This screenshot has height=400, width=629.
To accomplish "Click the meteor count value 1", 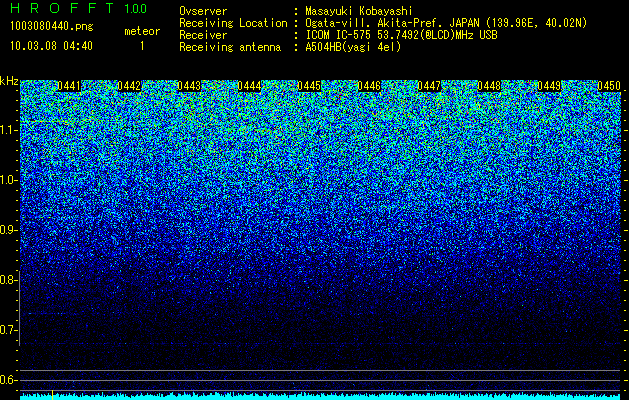I will (142, 46).
